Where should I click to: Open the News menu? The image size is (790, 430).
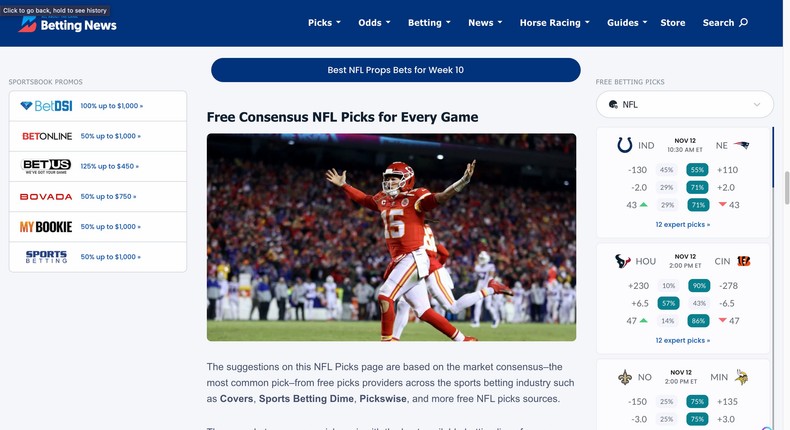coord(485,23)
